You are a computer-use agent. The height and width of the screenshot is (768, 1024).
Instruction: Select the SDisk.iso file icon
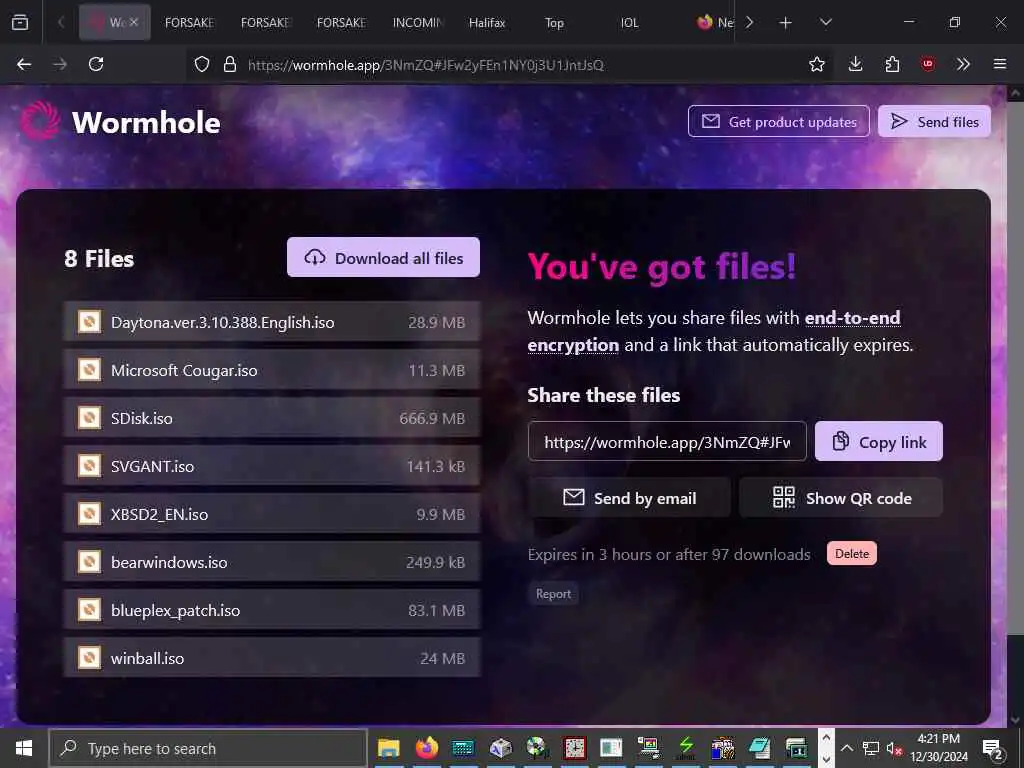[x=89, y=418]
